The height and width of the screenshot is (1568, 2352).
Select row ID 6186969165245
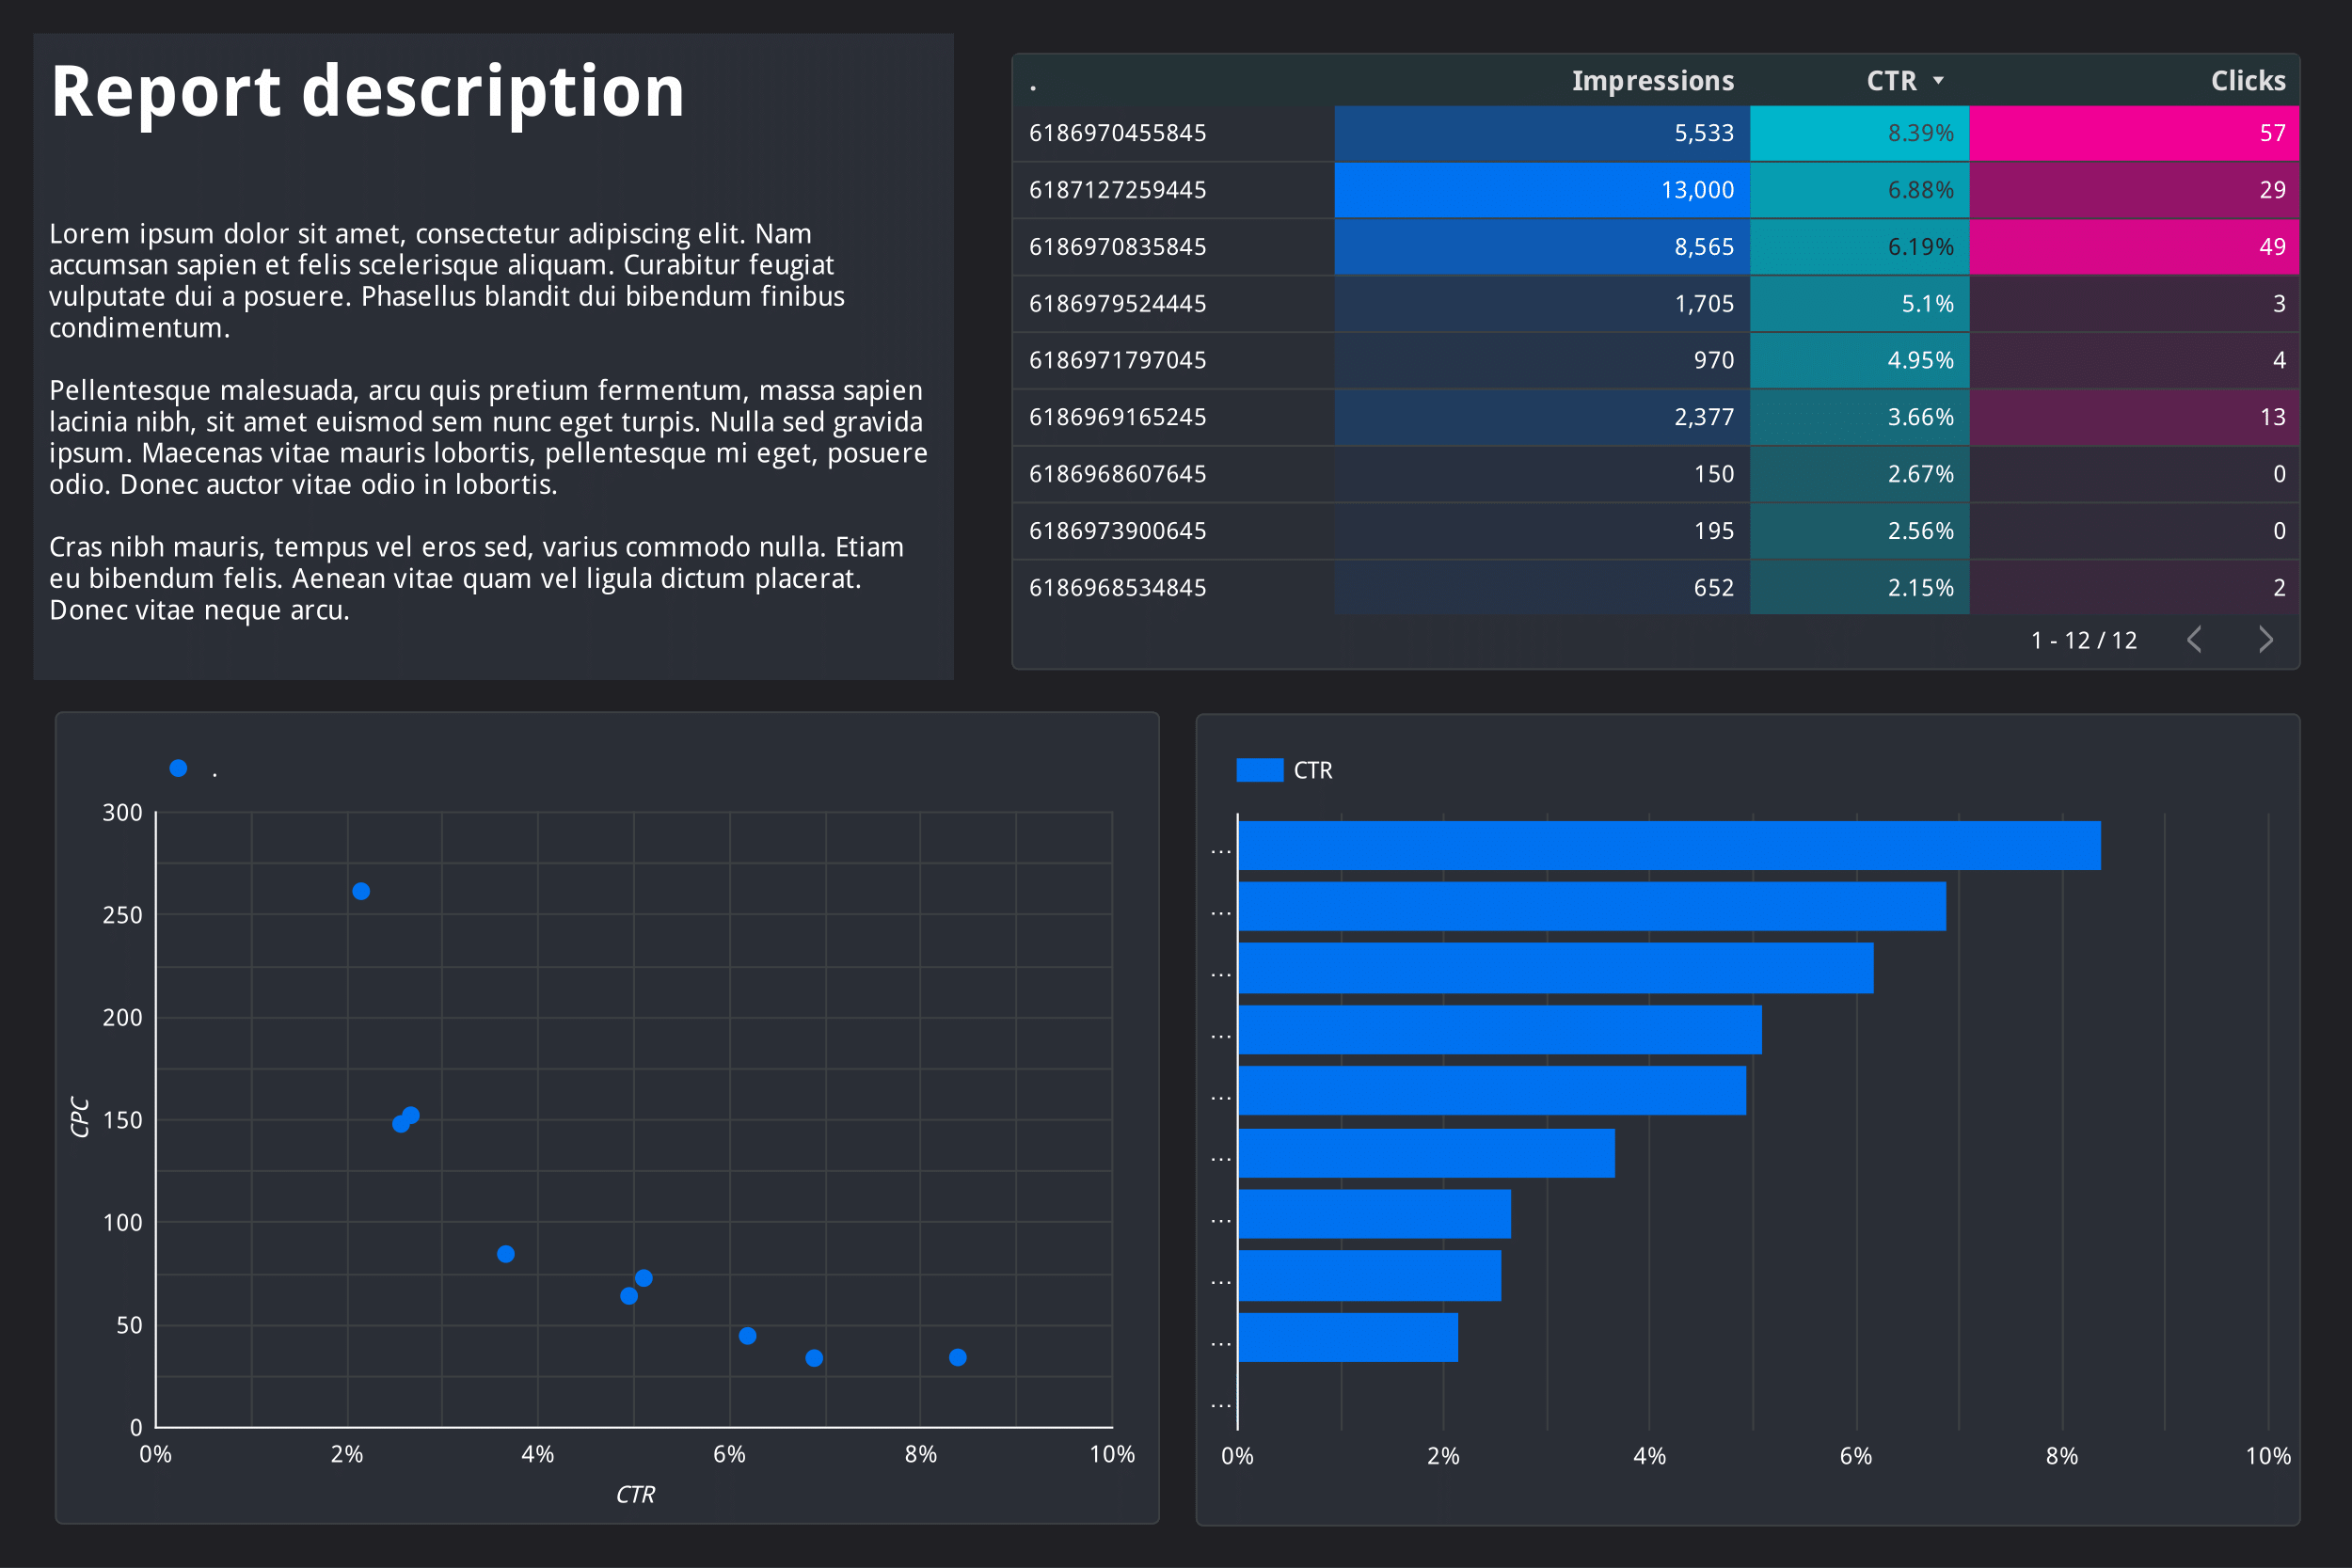pyautogui.click(x=1117, y=417)
